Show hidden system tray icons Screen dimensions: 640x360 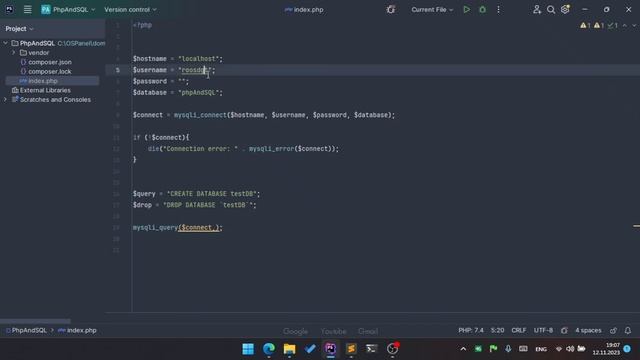463,349
